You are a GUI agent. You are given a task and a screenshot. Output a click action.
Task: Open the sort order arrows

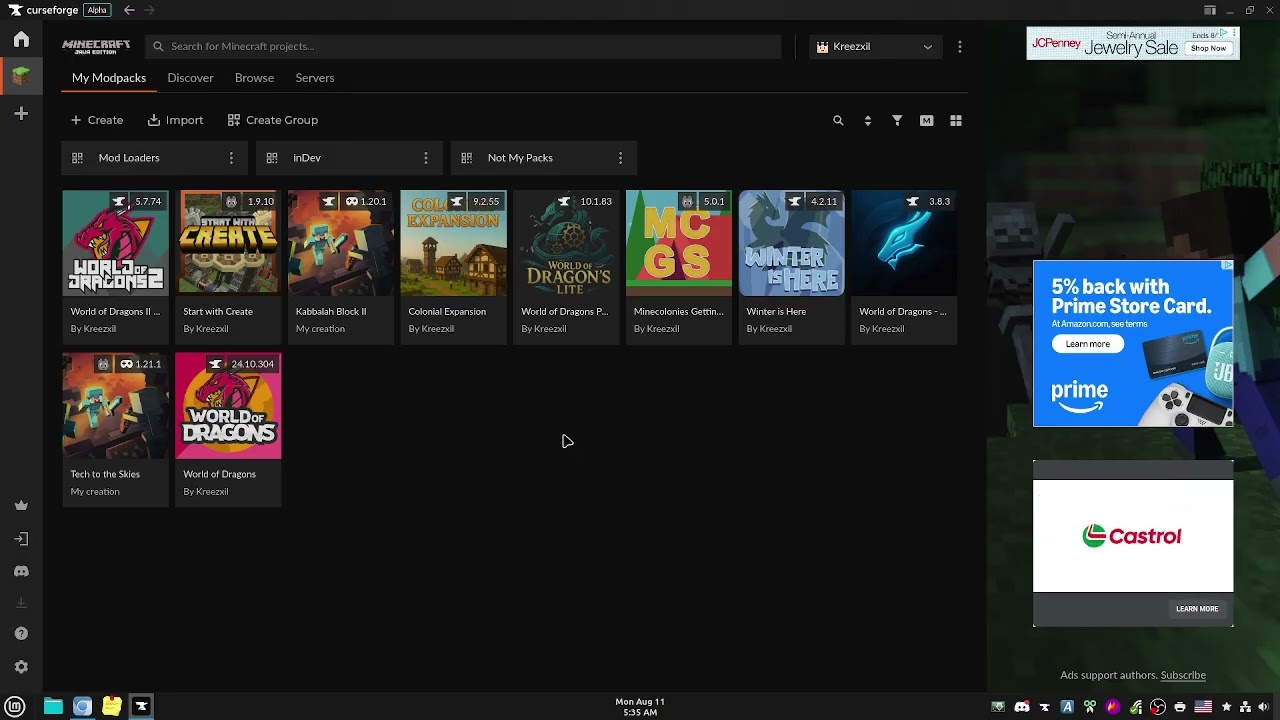[x=868, y=120]
